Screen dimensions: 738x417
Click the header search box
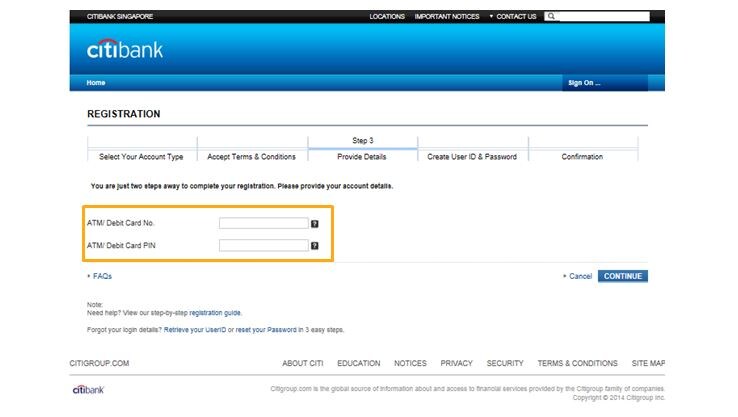click(x=603, y=17)
